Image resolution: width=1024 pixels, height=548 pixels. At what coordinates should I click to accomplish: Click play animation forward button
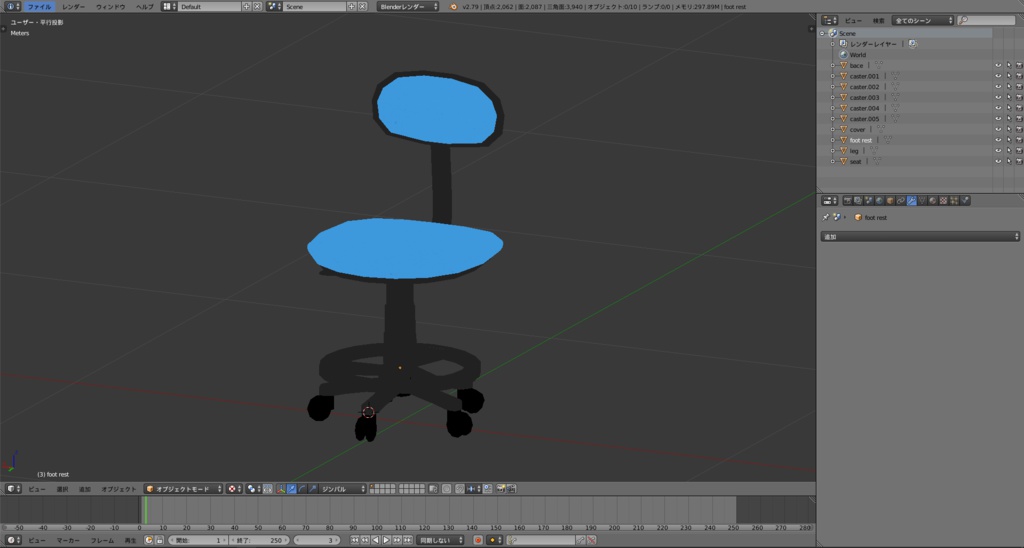point(386,540)
